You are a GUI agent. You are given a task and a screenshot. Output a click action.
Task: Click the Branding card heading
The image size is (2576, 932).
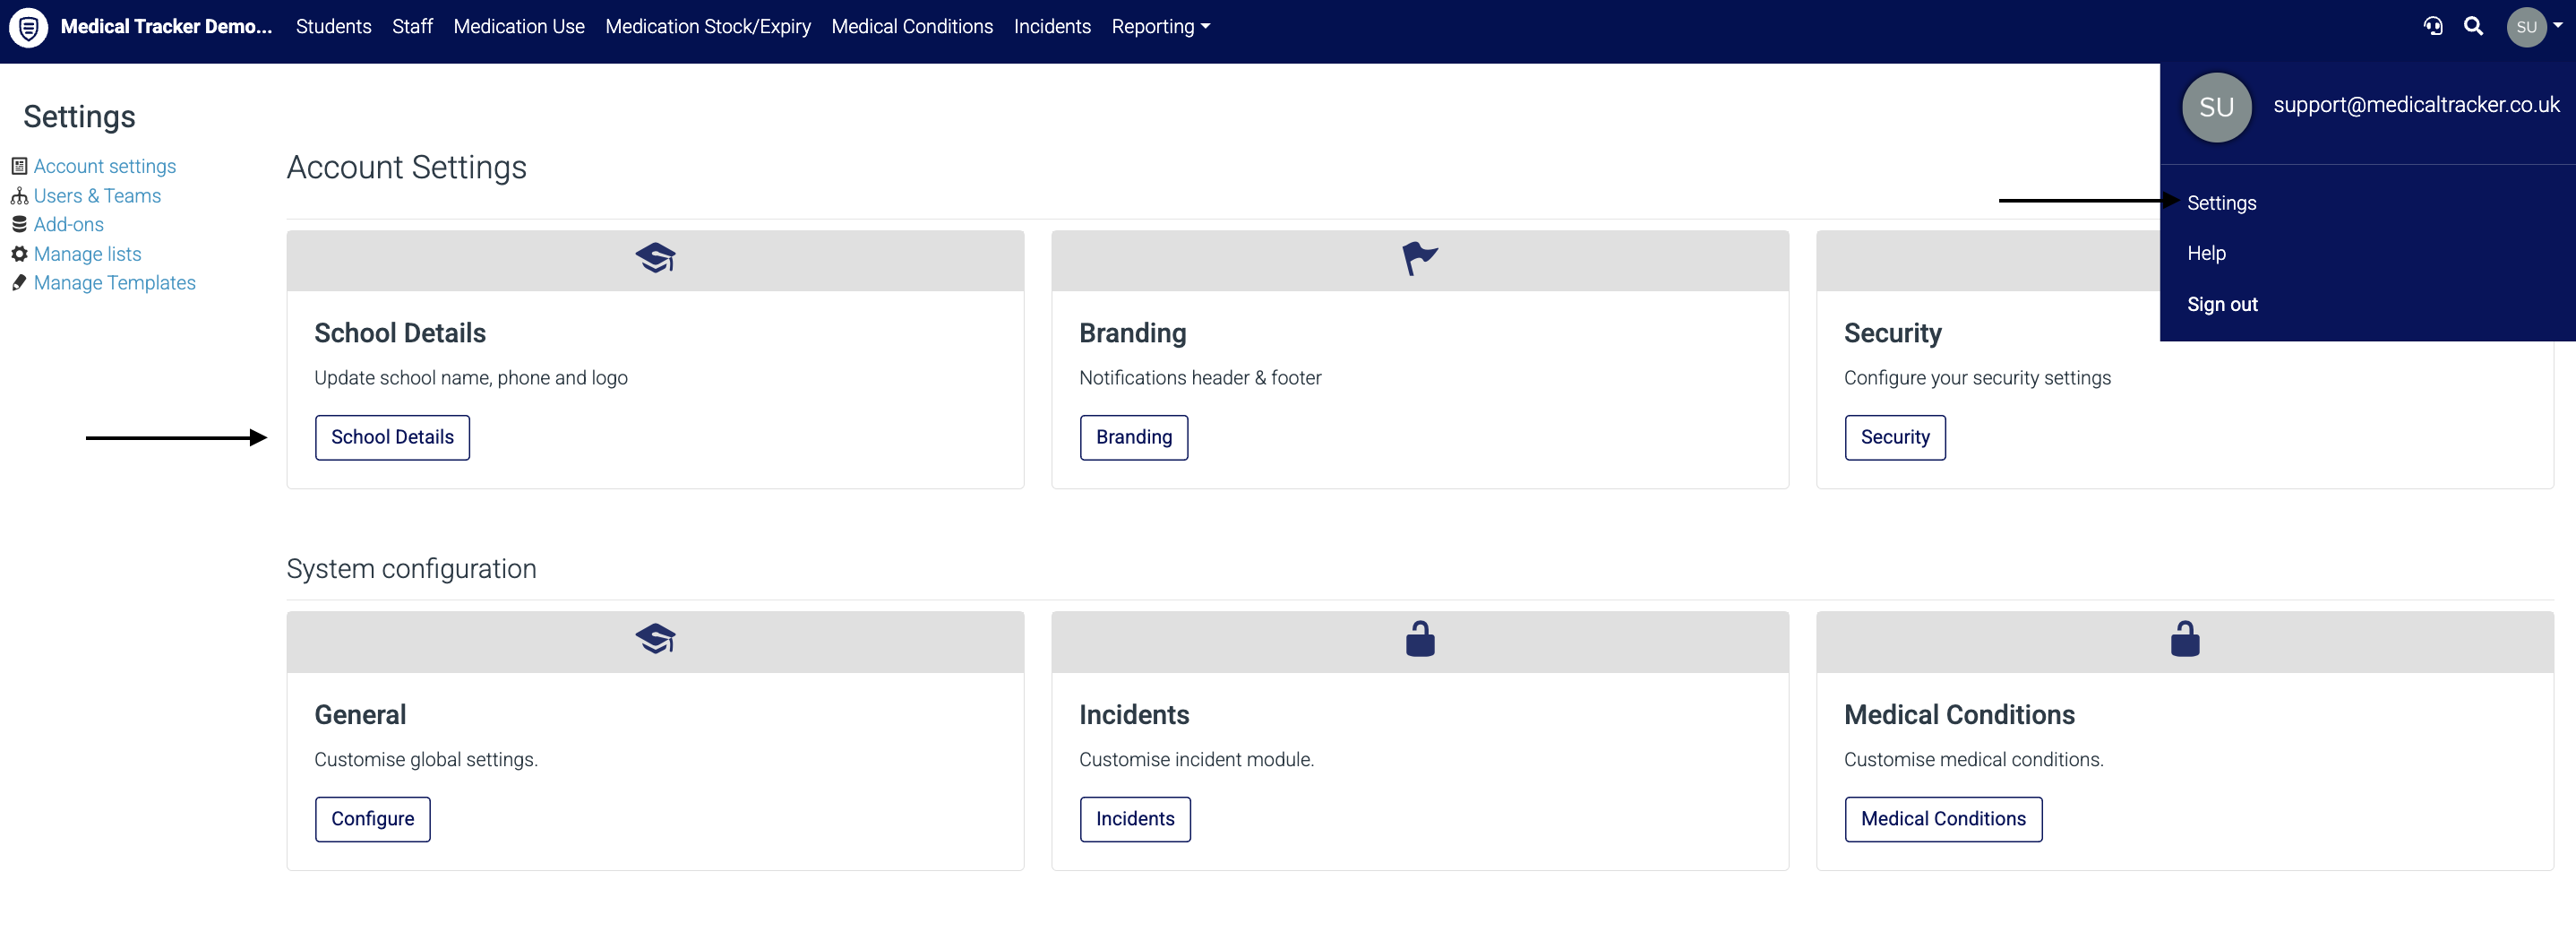point(1132,333)
